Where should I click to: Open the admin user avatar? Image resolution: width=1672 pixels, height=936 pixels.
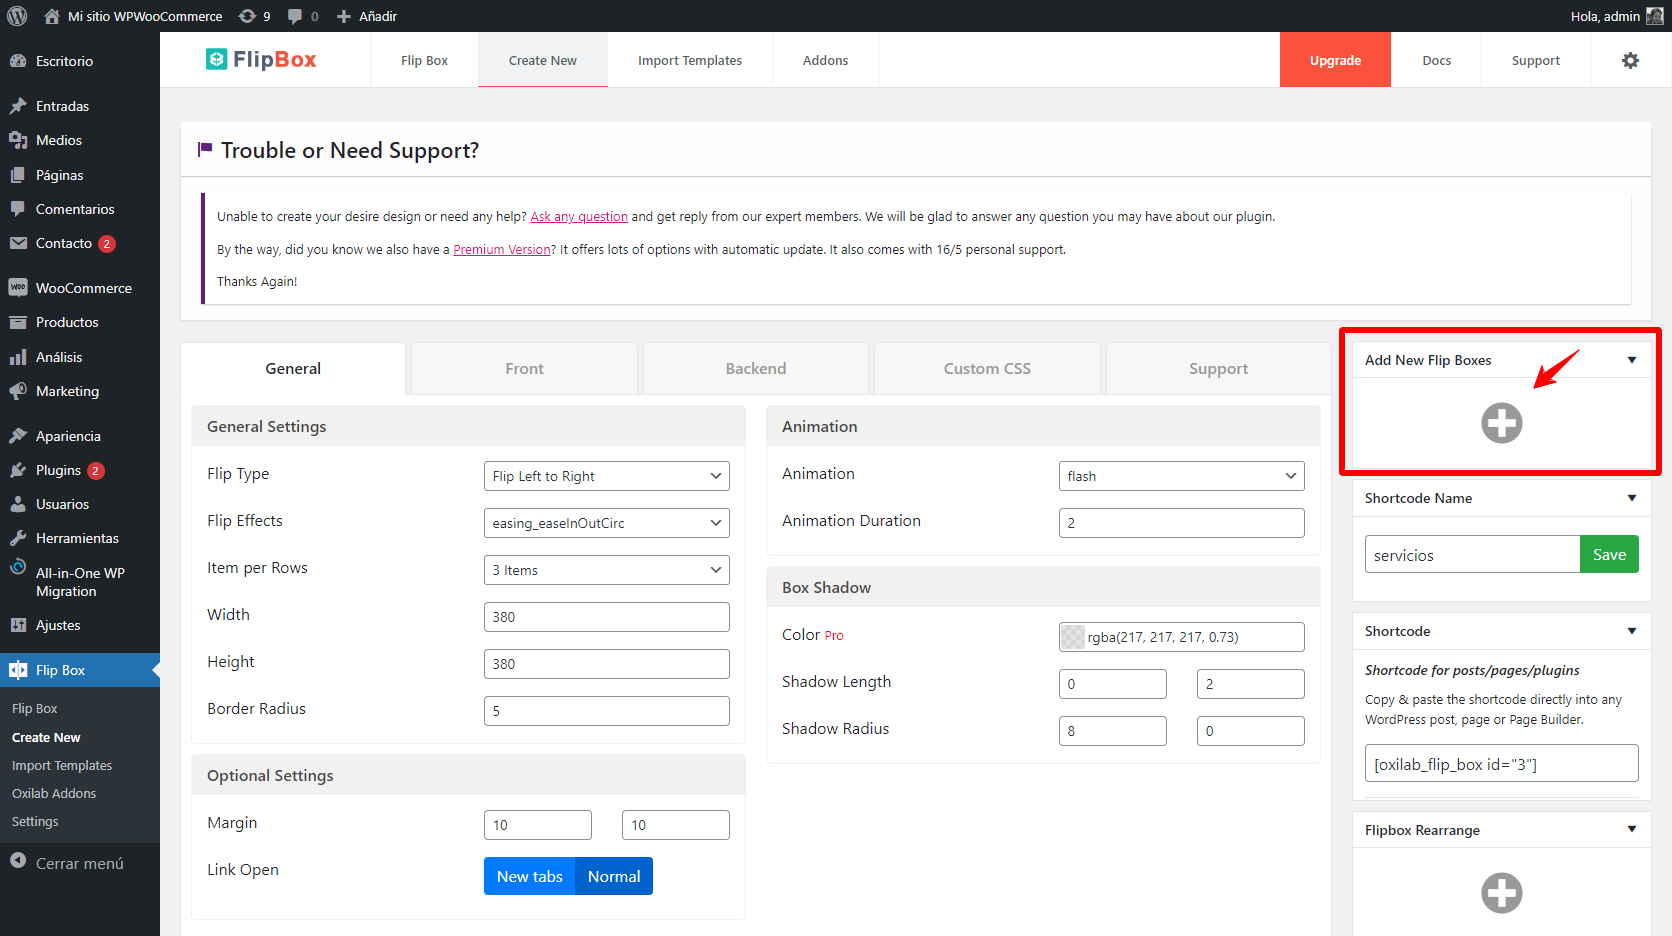pos(1655,16)
